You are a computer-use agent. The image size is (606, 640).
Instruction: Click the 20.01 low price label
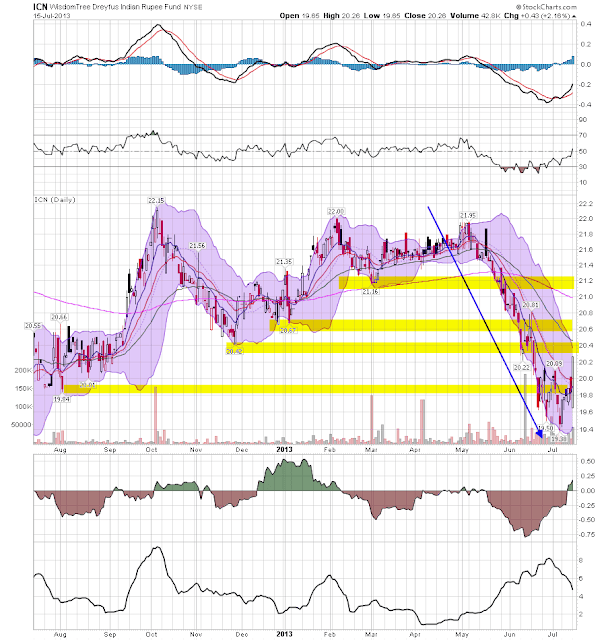pos(87,385)
